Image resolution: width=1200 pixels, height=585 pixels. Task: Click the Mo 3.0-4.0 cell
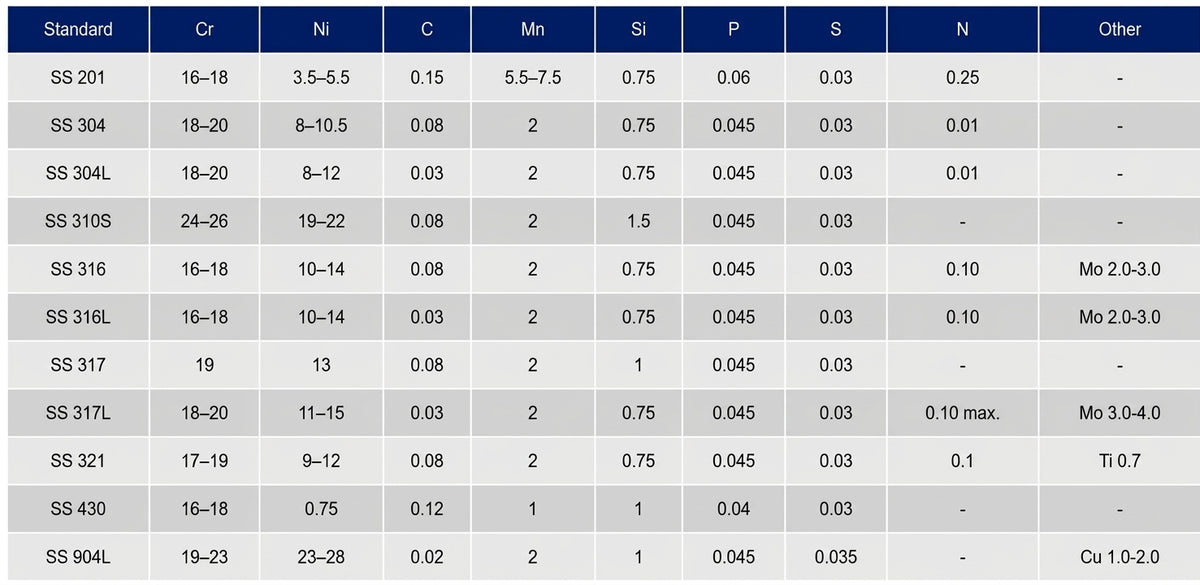[1120, 414]
